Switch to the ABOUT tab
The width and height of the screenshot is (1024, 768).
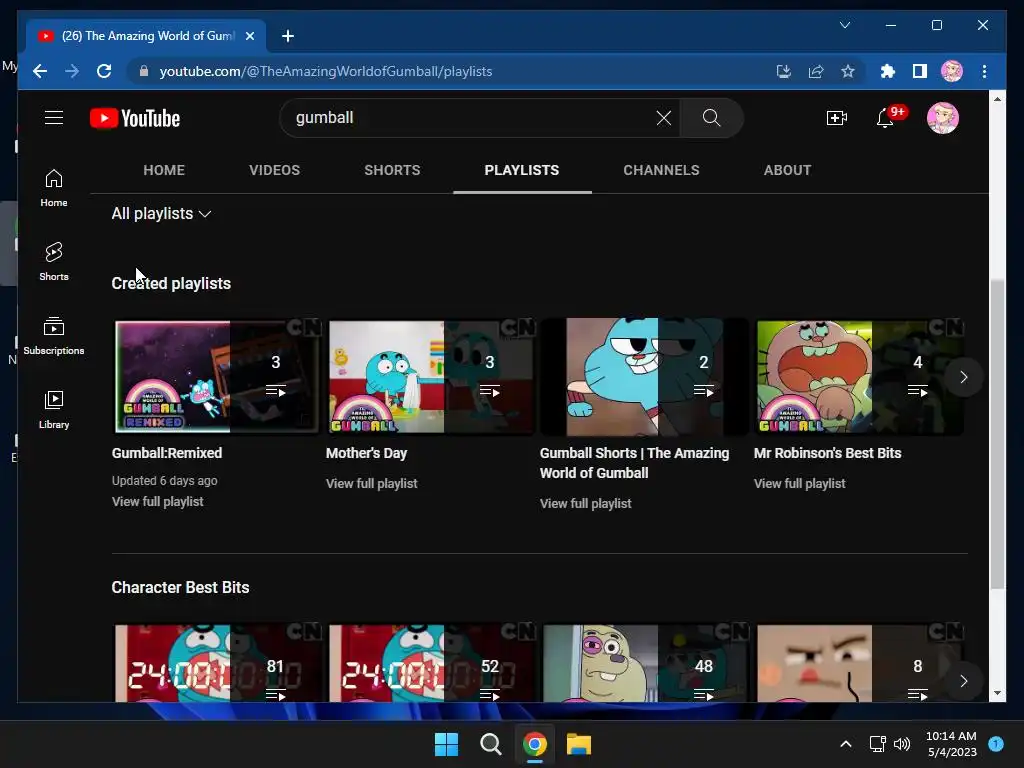coord(787,170)
